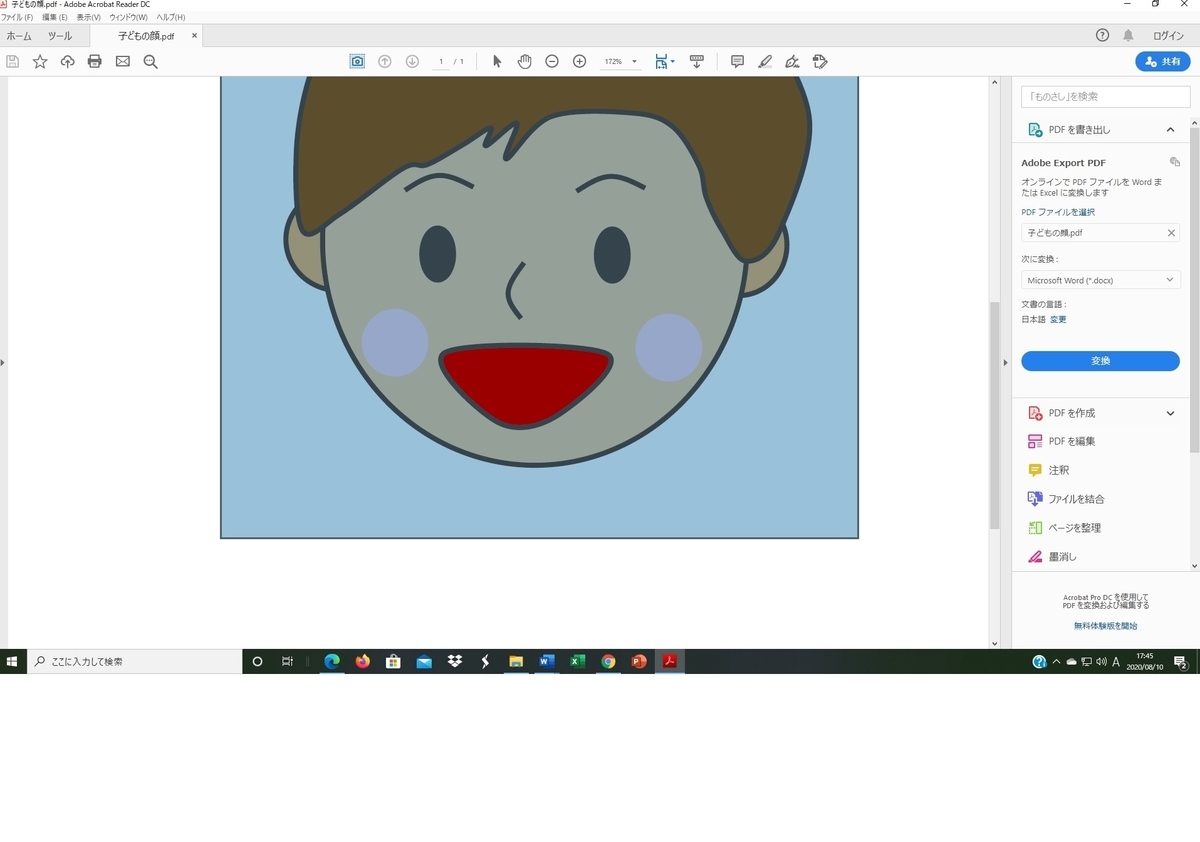The width and height of the screenshot is (1200, 842).
Task: Open the 表示(V) menu
Action: (89, 18)
